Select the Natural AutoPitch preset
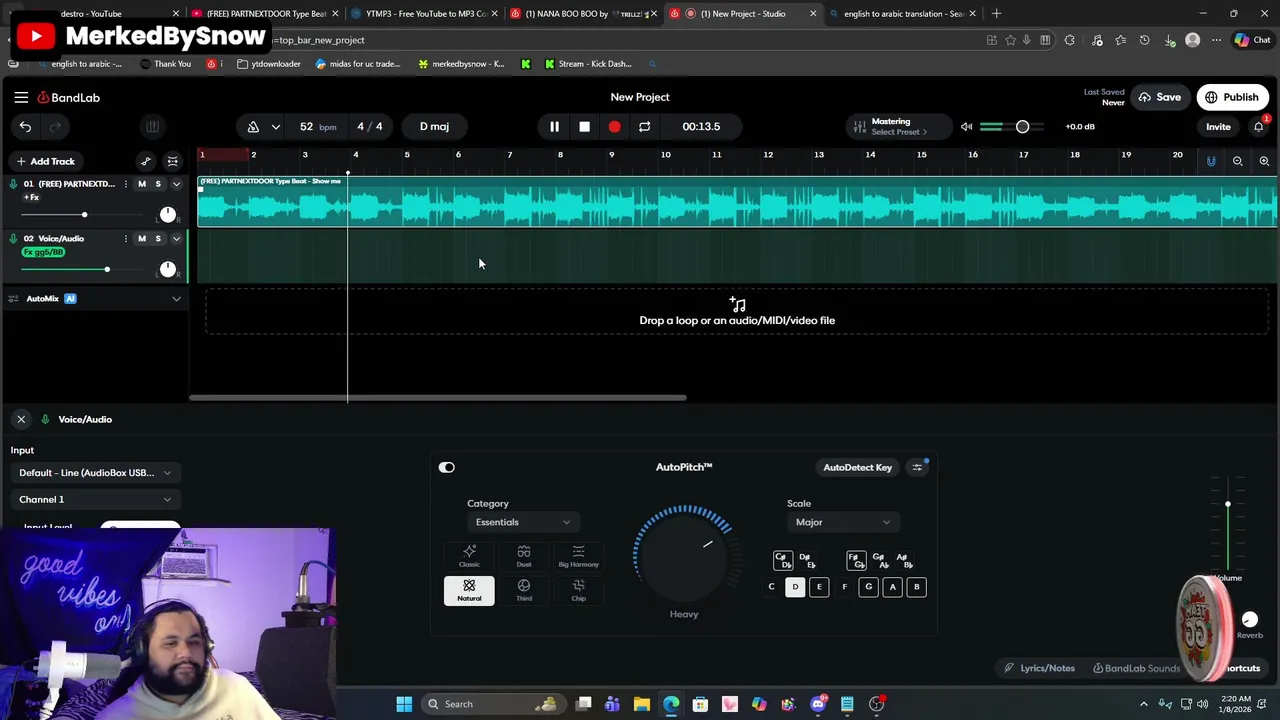The width and height of the screenshot is (1280, 720). click(469, 591)
